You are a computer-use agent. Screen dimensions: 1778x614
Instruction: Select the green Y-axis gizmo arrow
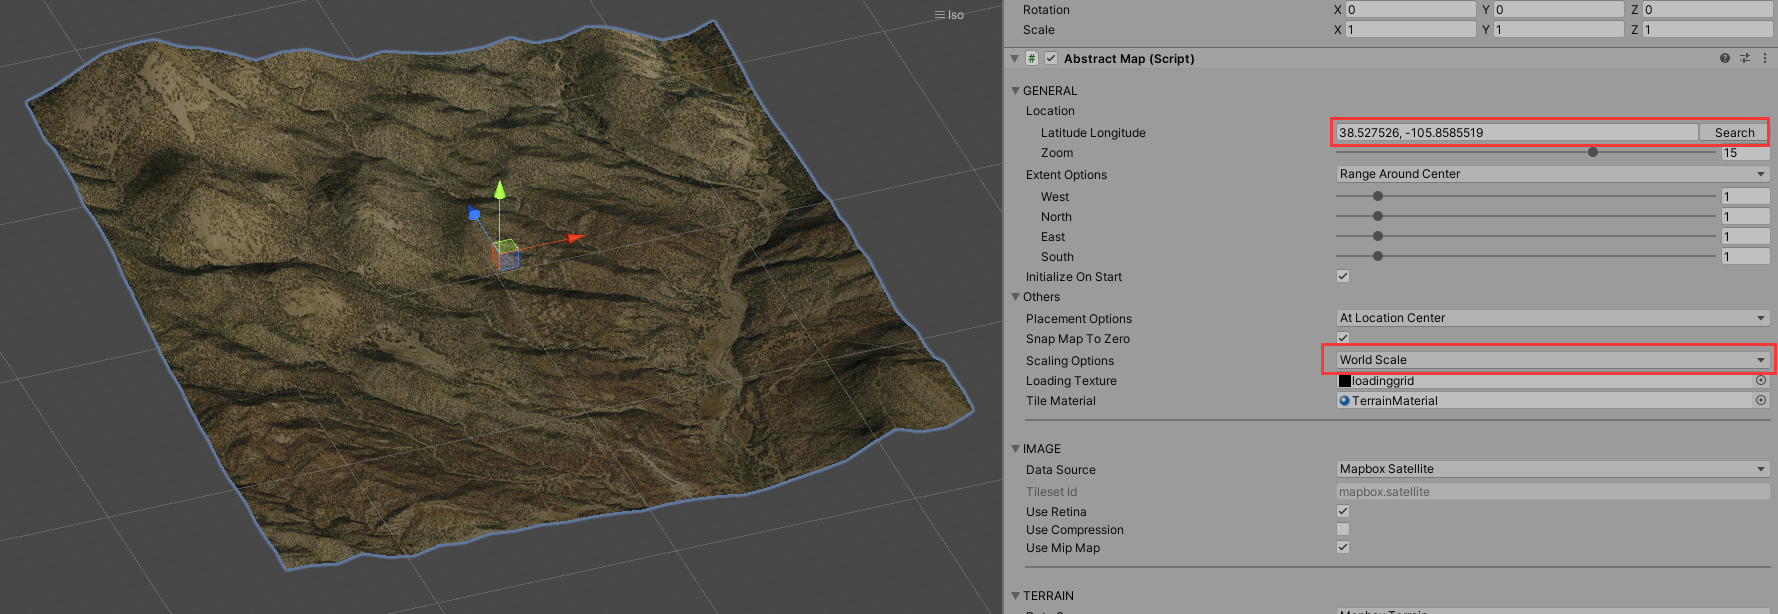point(499,190)
